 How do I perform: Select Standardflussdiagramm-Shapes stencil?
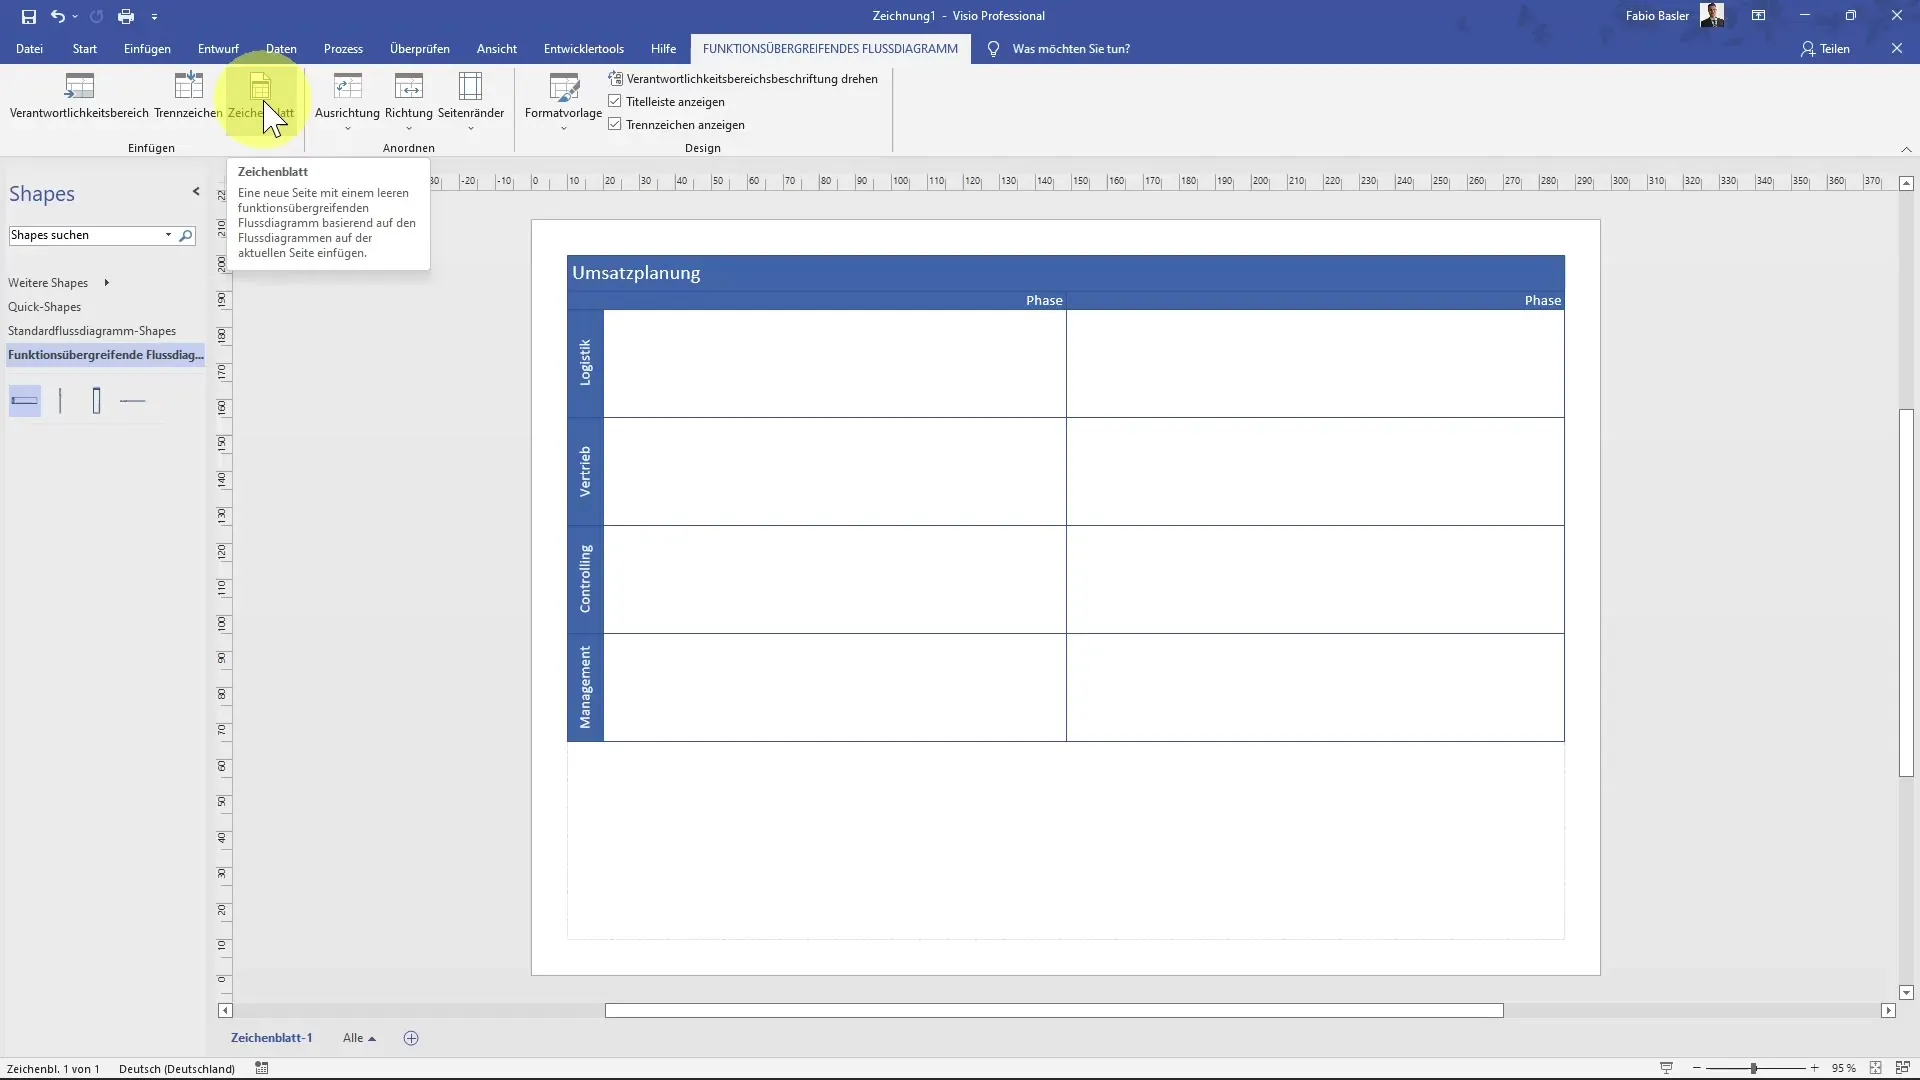[92, 331]
